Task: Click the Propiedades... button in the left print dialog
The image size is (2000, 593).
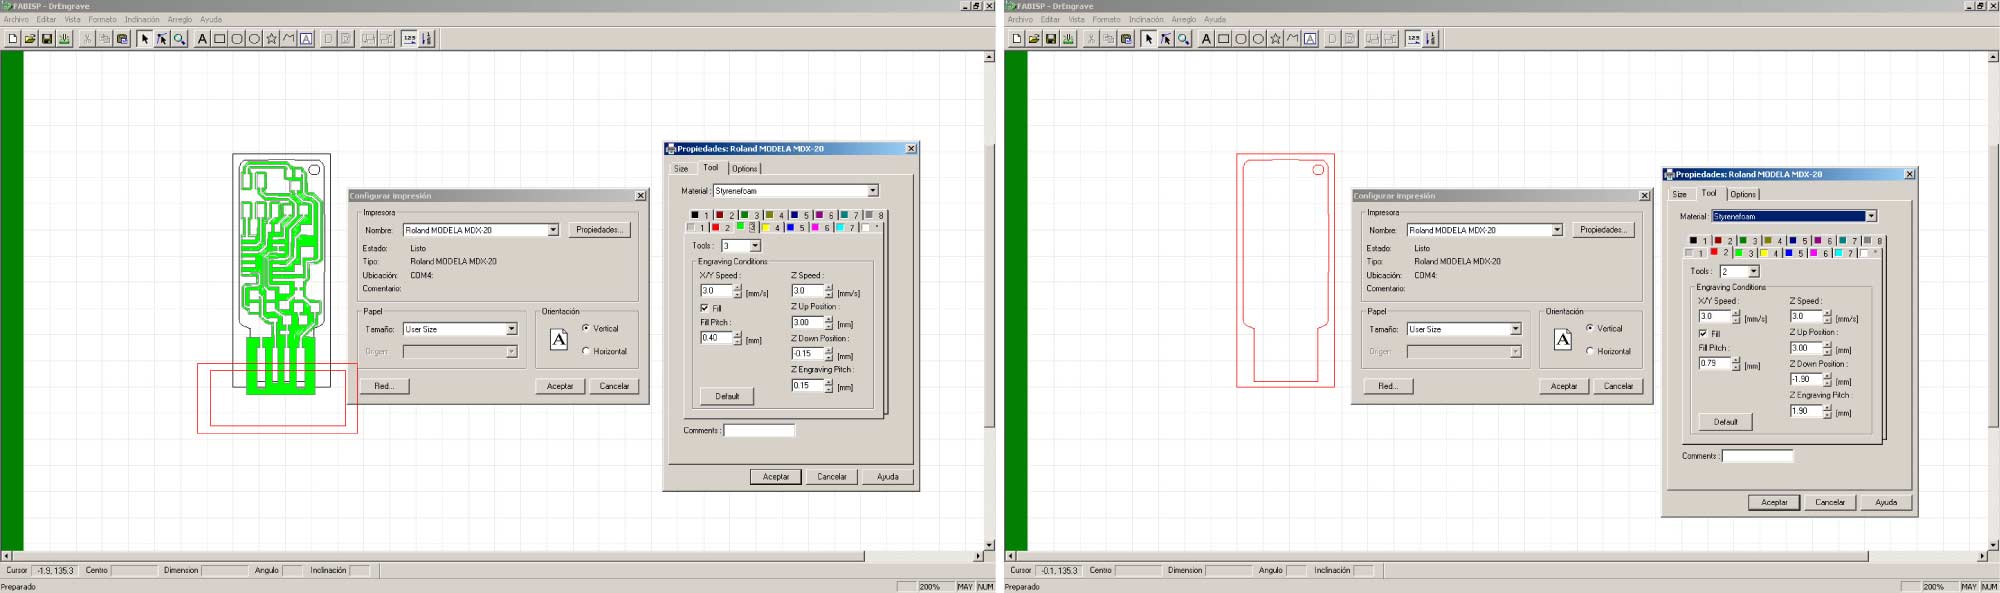Action: pos(598,230)
